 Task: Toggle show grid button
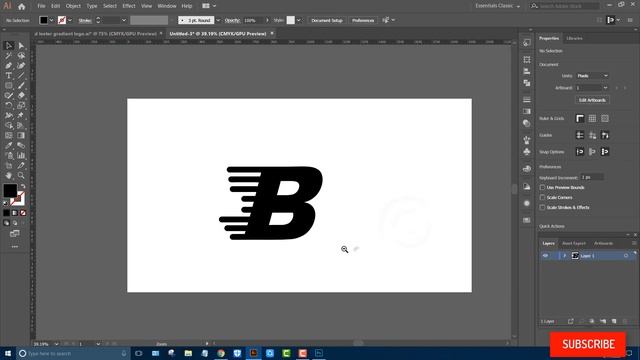click(x=592, y=118)
